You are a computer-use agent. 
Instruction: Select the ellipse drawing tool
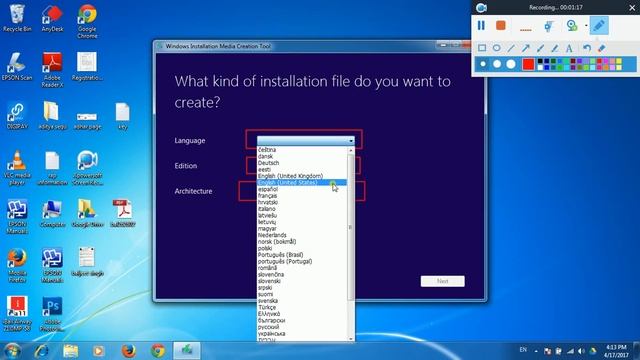point(496,48)
